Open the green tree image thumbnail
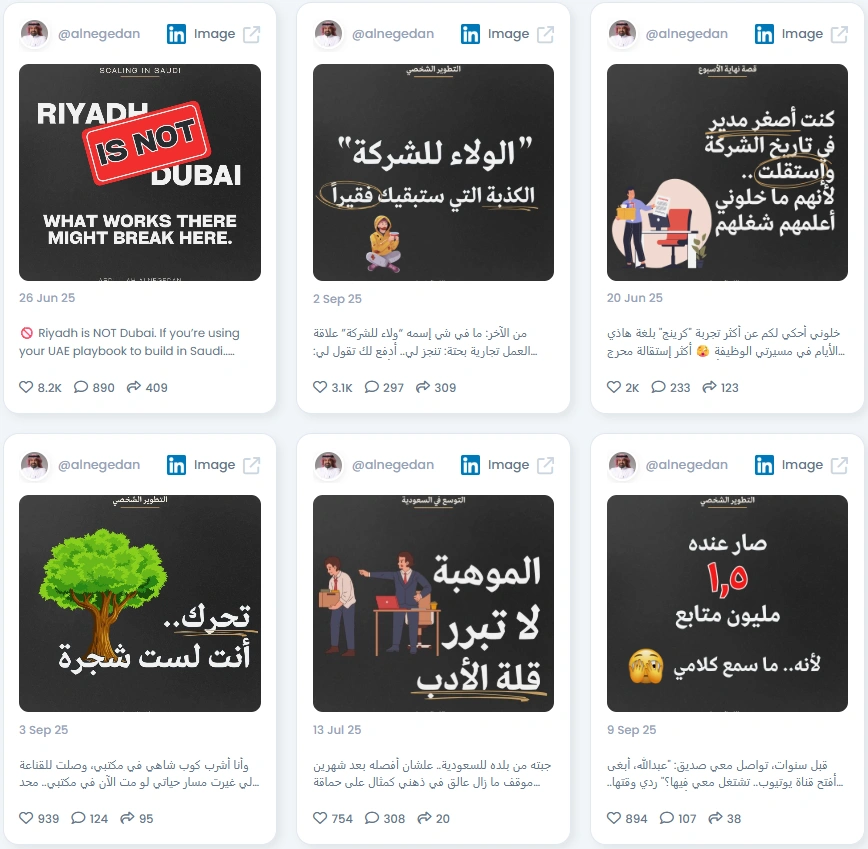The image size is (868, 849). point(140,603)
